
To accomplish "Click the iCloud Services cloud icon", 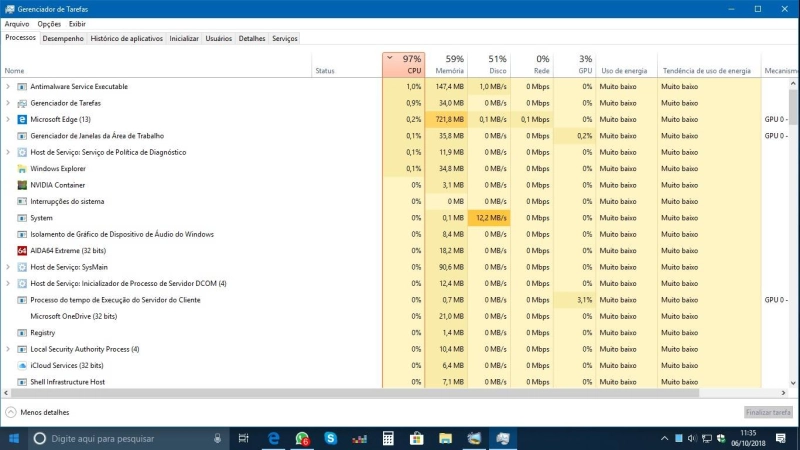I will [x=22, y=365].
